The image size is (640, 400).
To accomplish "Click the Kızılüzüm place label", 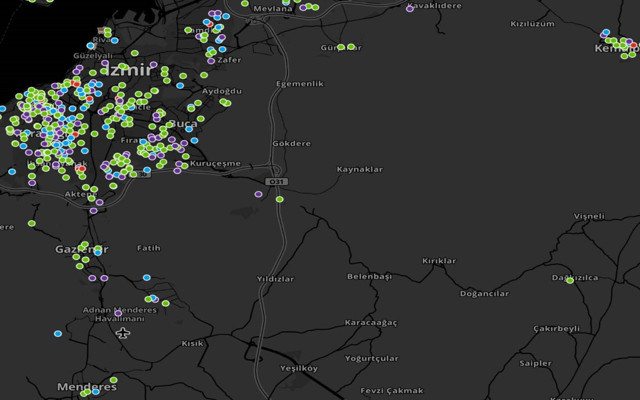I will coord(532,23).
